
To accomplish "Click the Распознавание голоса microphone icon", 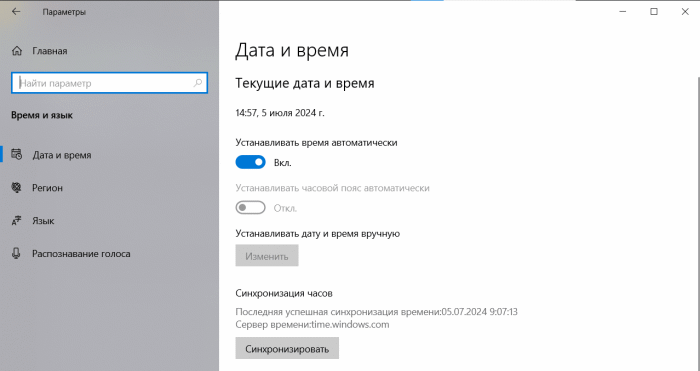I will [x=17, y=254].
